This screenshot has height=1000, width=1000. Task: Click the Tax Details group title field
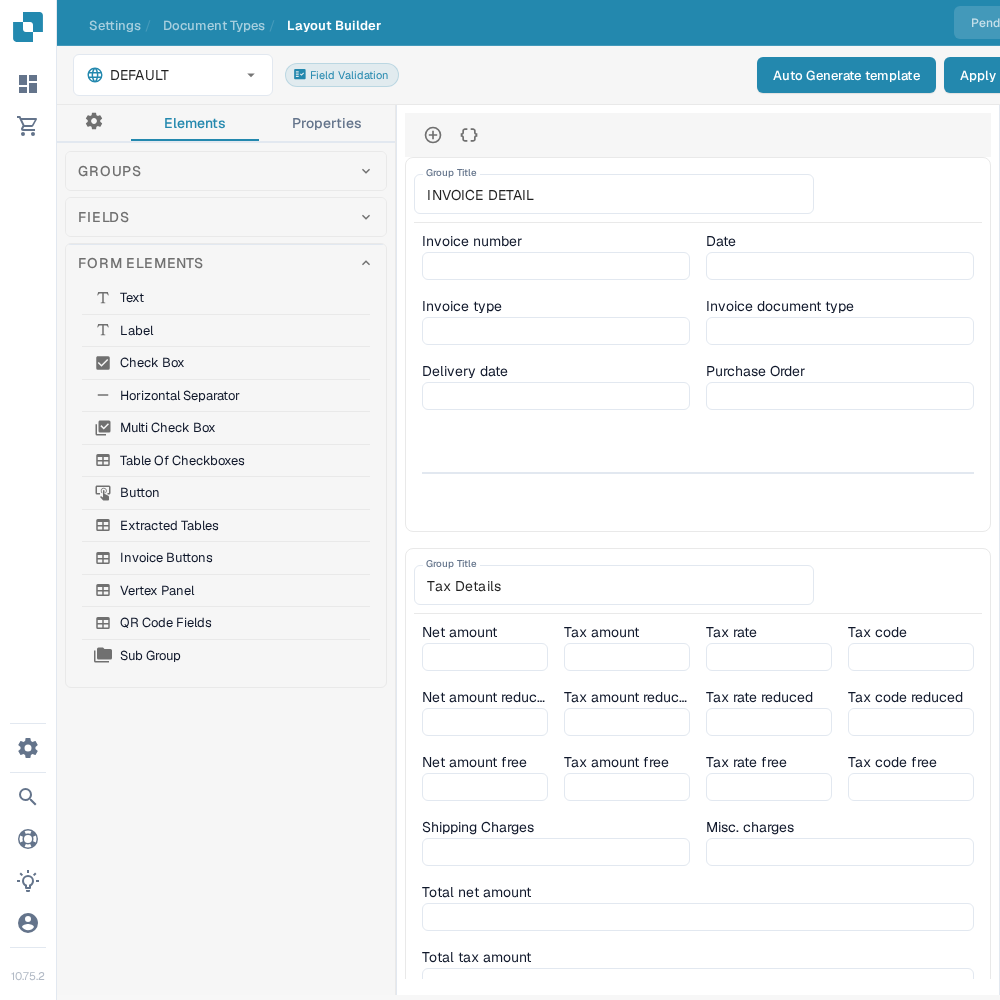(x=614, y=585)
